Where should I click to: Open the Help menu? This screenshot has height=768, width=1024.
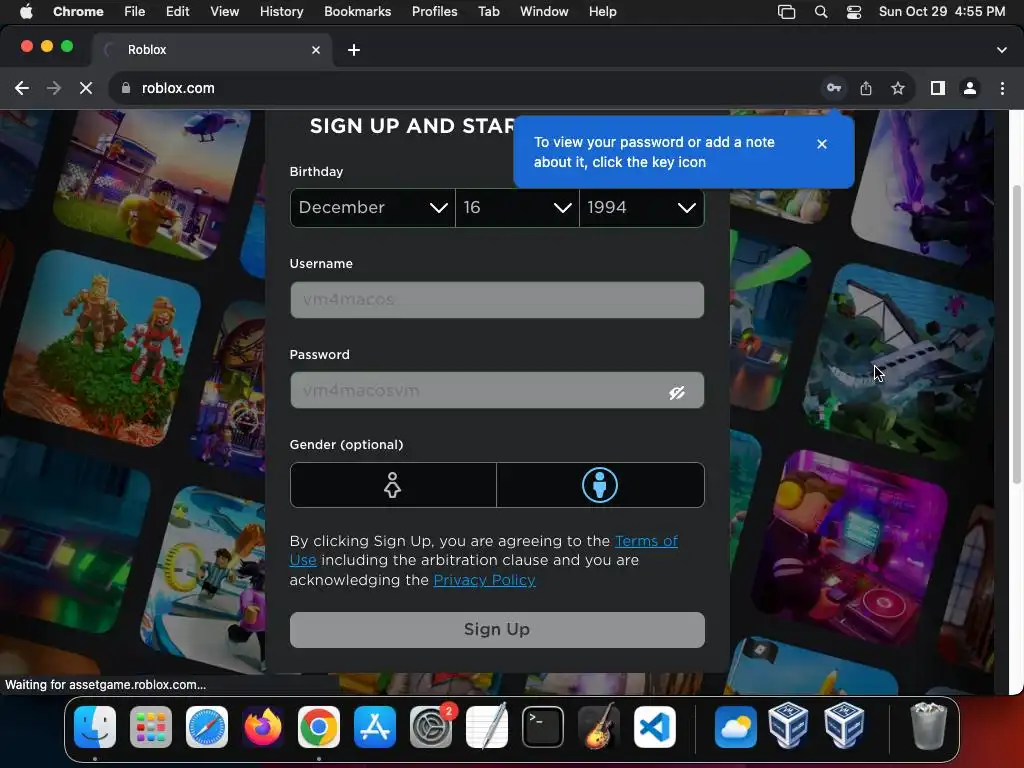pos(602,12)
